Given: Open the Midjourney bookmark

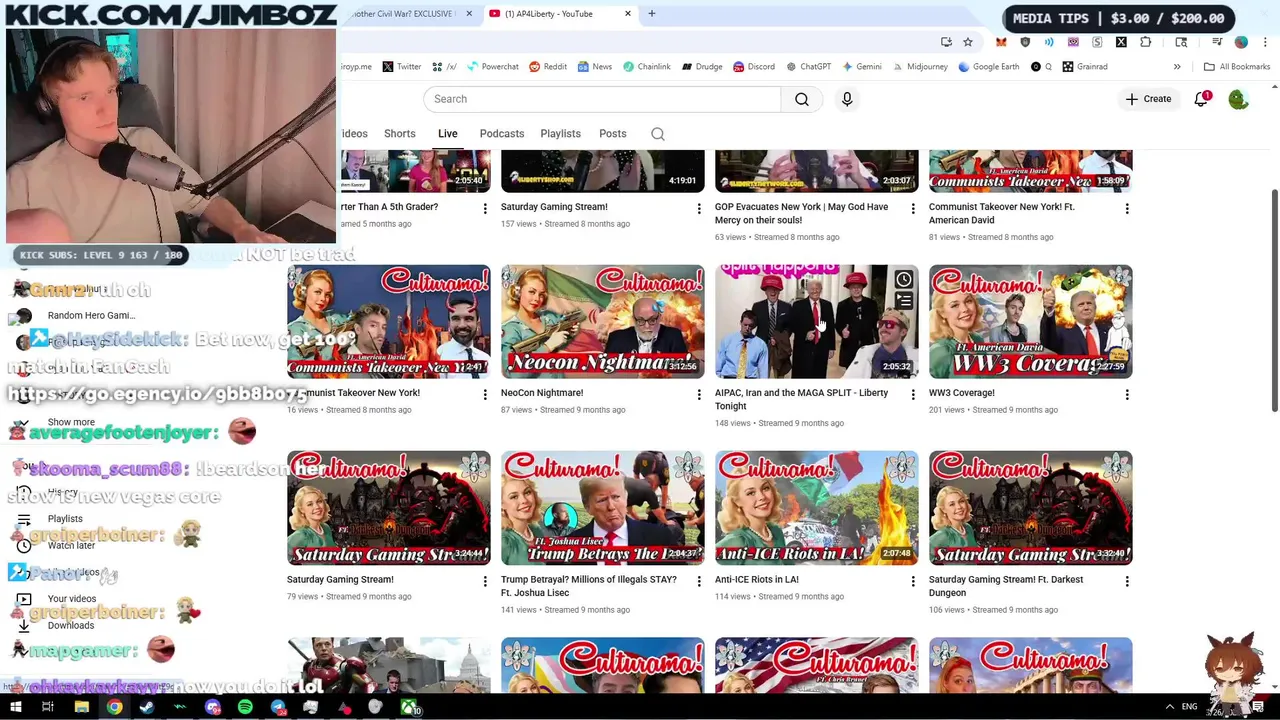Looking at the screenshot, I should [920, 67].
